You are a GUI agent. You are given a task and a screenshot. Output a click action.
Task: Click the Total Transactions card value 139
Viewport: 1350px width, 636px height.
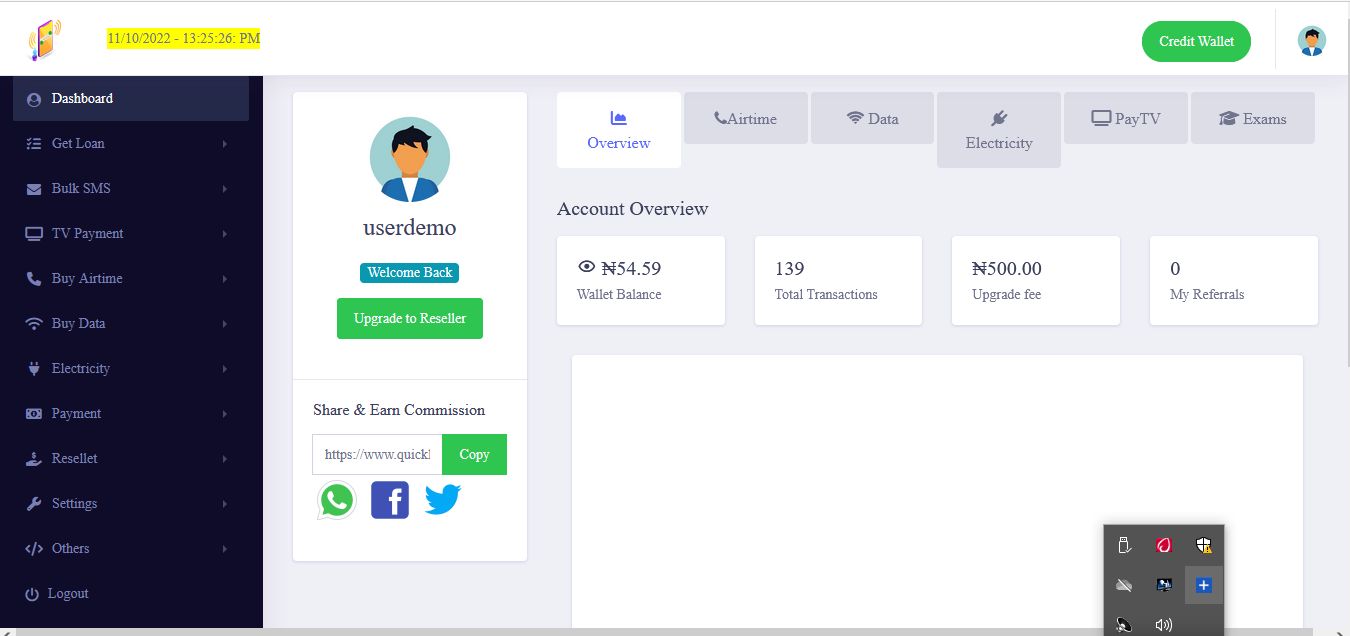[789, 268]
